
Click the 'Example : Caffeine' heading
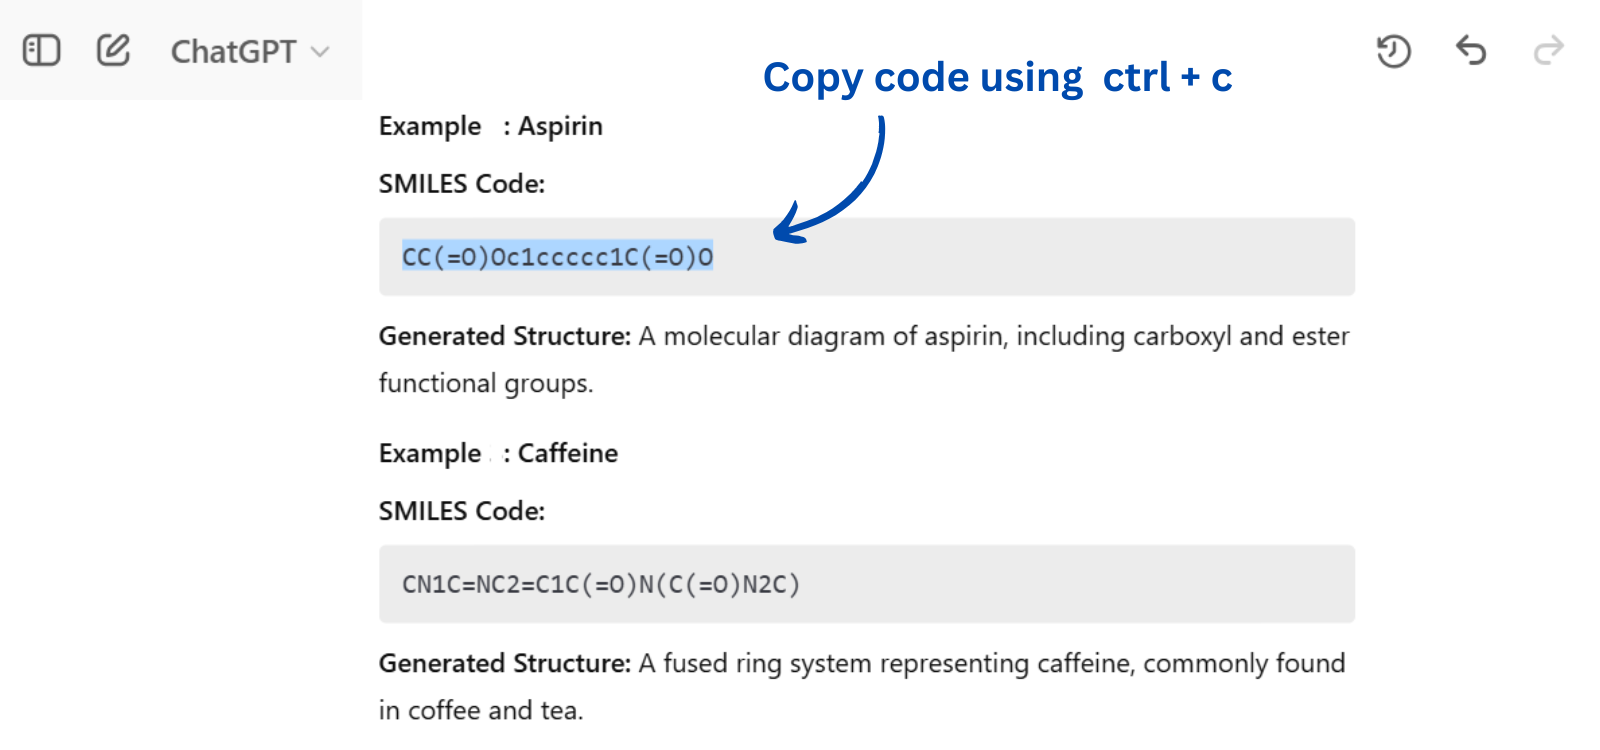[498, 454]
